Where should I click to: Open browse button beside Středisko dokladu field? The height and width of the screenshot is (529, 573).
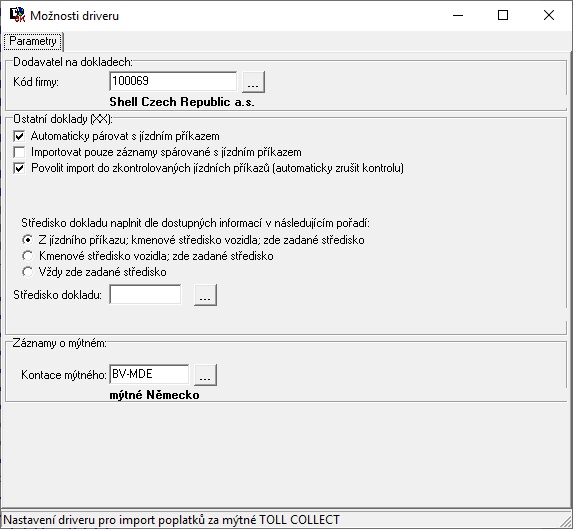coord(205,295)
